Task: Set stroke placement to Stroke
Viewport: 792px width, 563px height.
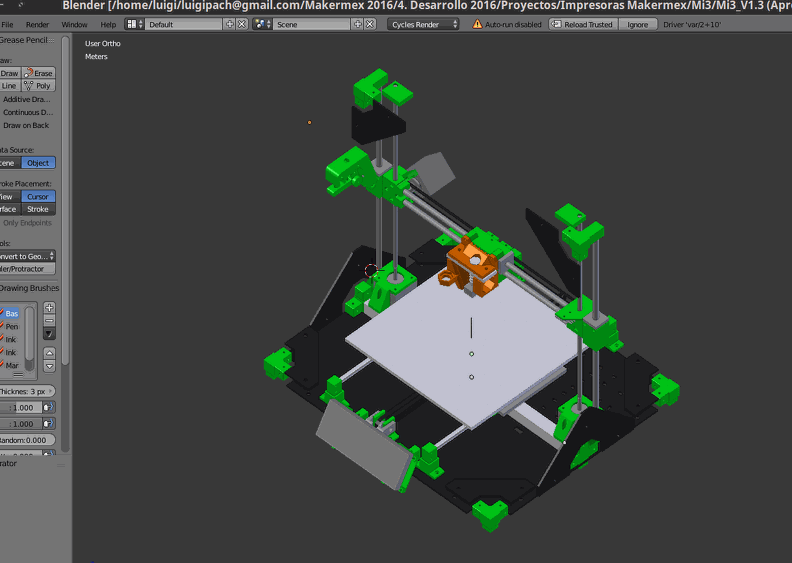Action: tap(38, 209)
